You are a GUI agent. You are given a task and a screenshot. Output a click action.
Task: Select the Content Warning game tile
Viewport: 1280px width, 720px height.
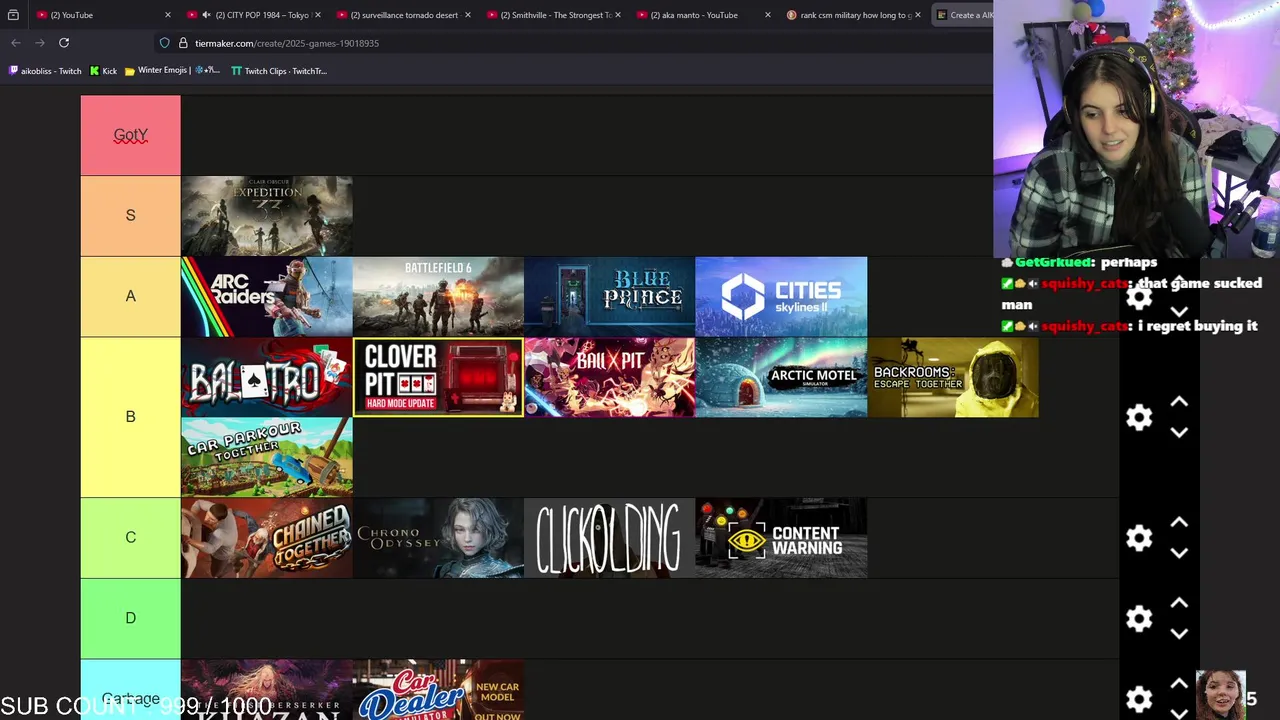tap(781, 538)
